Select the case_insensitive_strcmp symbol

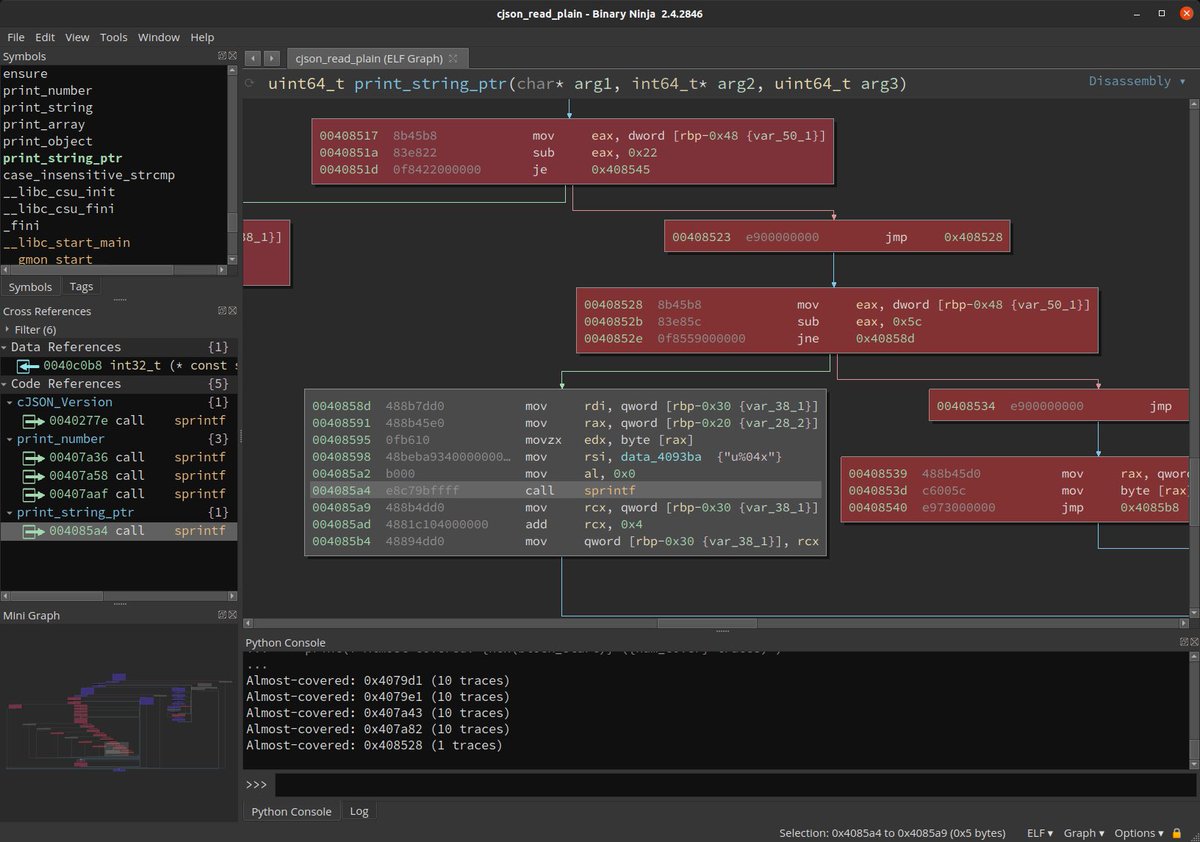[89, 175]
